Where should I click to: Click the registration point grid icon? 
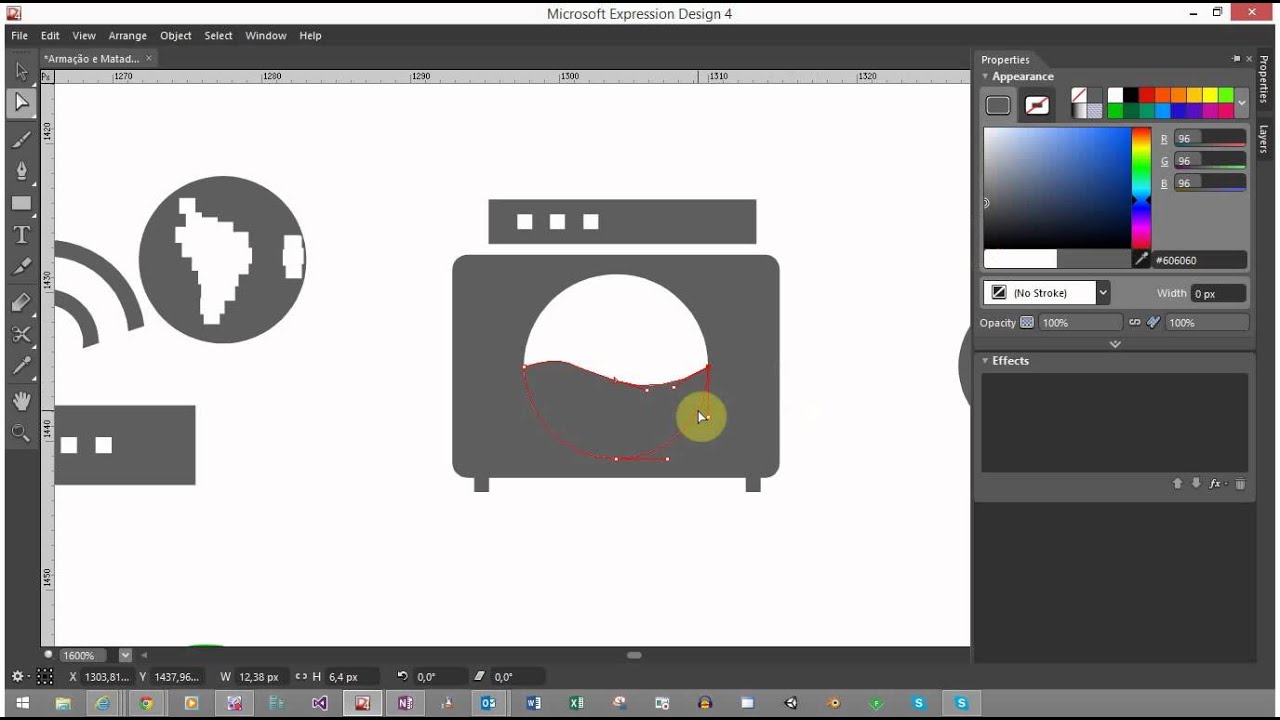(45, 677)
